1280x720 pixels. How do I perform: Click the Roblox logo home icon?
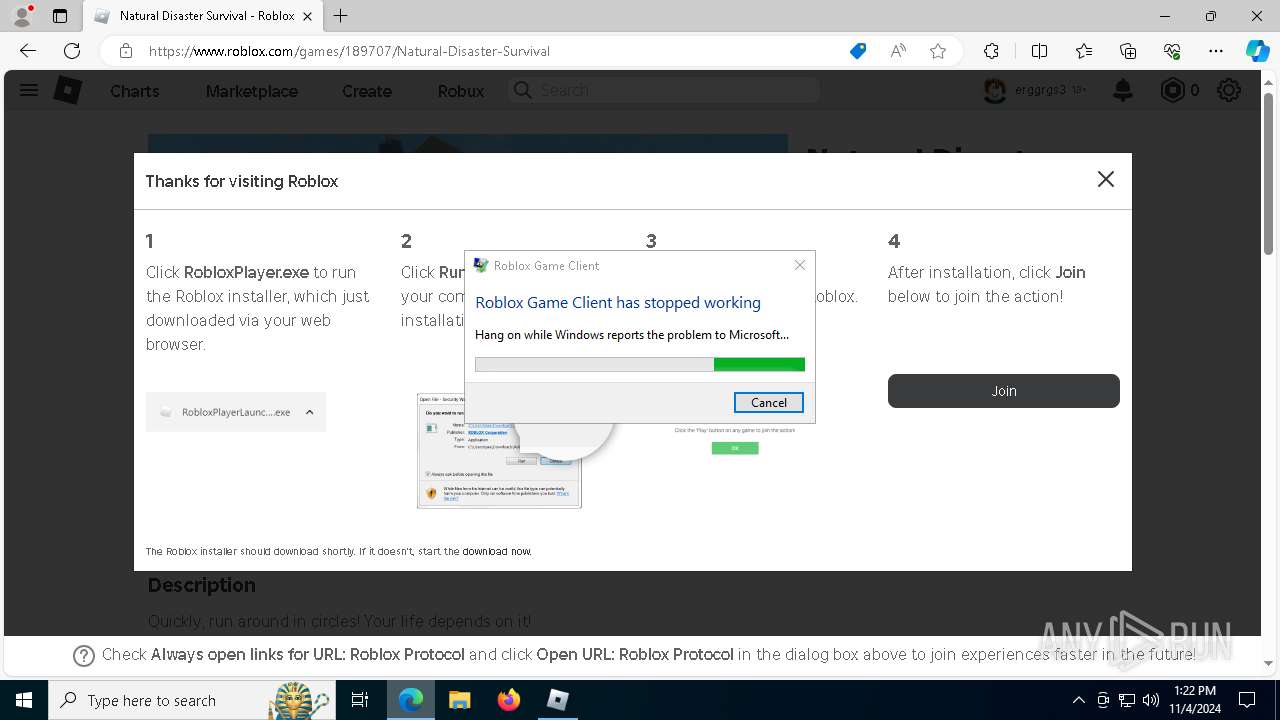coord(67,90)
